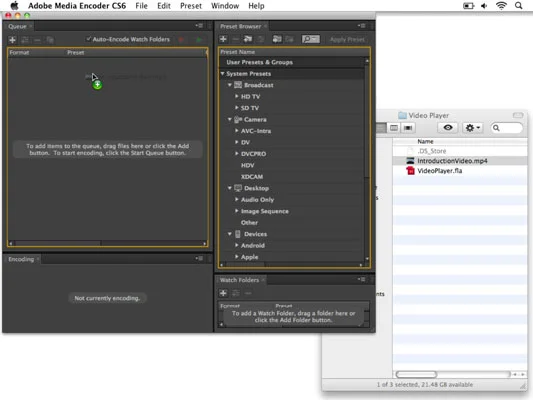This screenshot has height=400, width=533.
Task: Collapse the Camera preset category
Action: [230, 119]
